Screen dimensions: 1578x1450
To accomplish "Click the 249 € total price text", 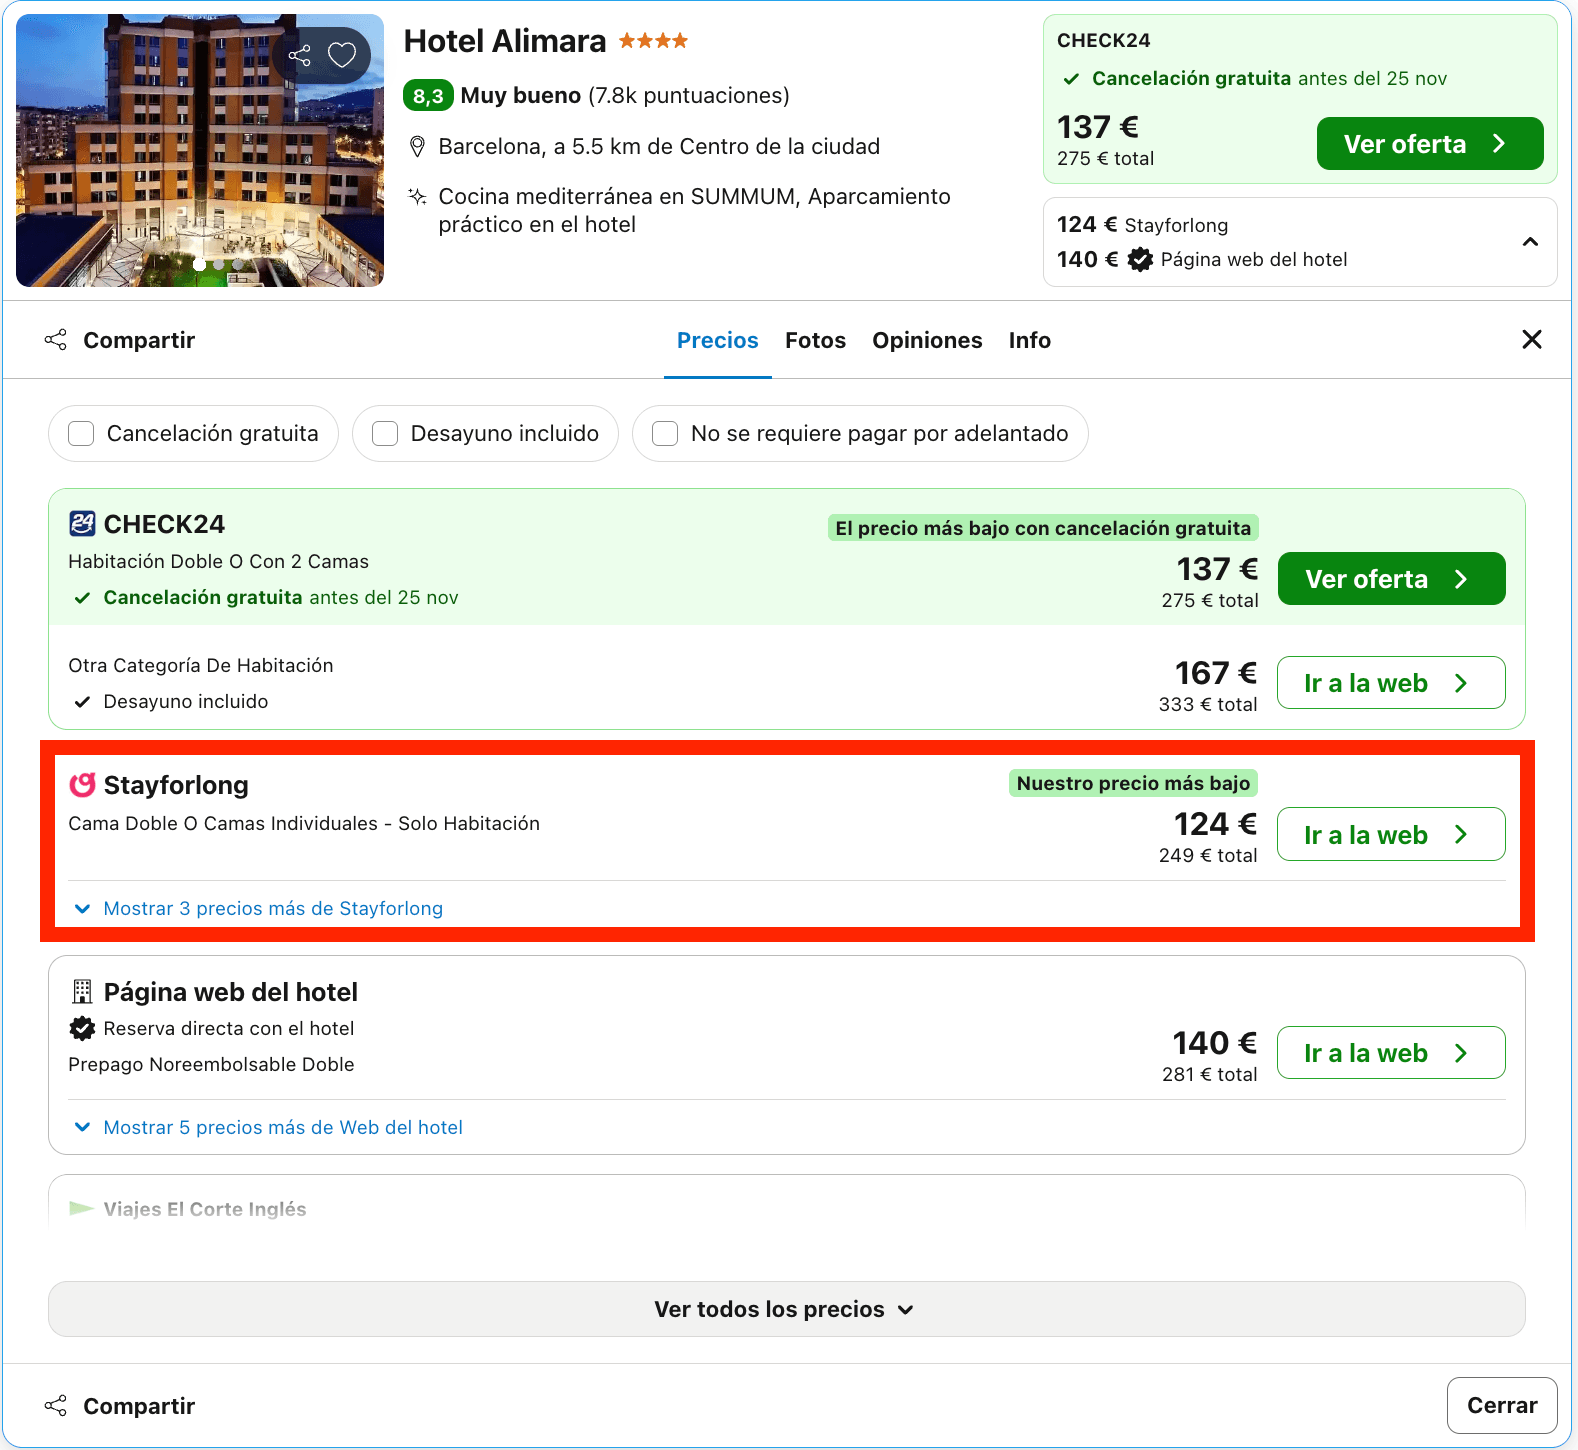I will click(1208, 856).
